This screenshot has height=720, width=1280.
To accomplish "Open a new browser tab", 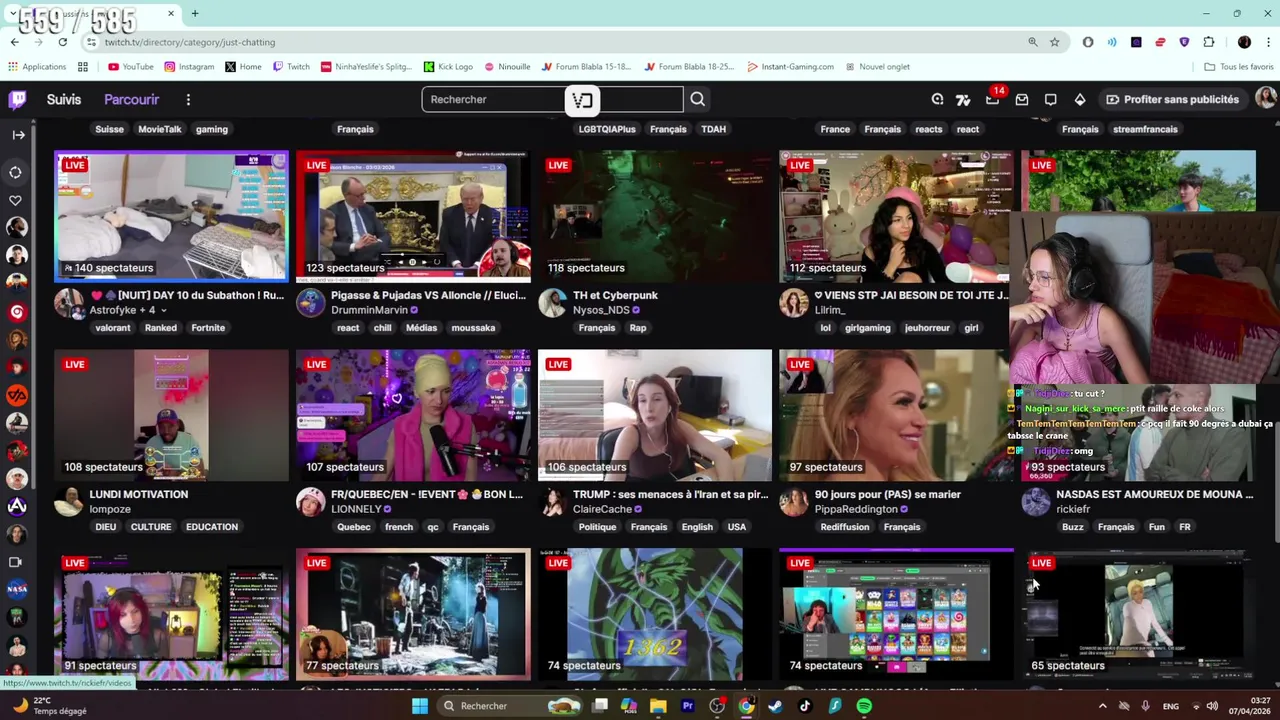I will [x=195, y=14].
